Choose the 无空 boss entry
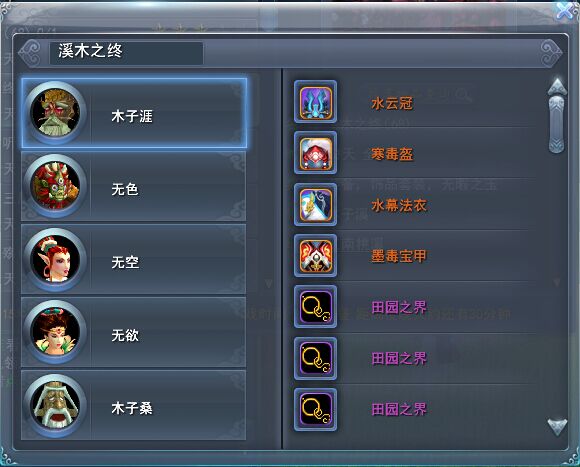Viewport: 580px width, 467px height. pyautogui.click(x=134, y=259)
